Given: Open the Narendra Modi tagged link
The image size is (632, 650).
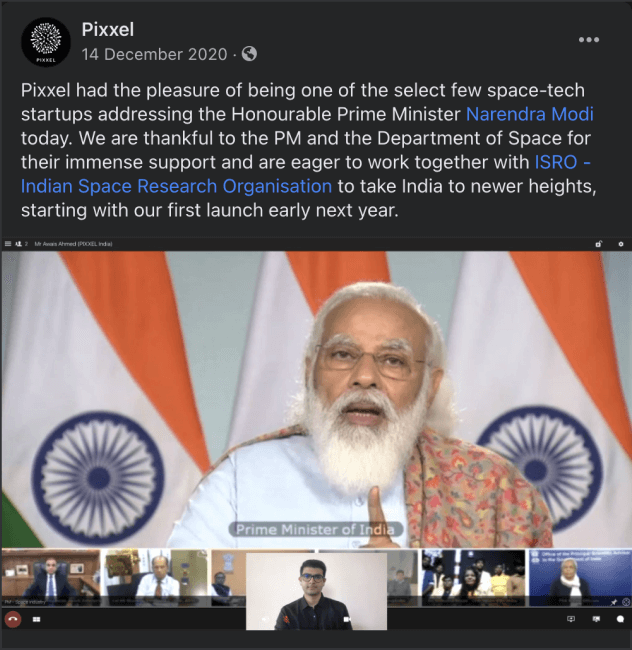Looking at the screenshot, I should (x=530, y=114).
